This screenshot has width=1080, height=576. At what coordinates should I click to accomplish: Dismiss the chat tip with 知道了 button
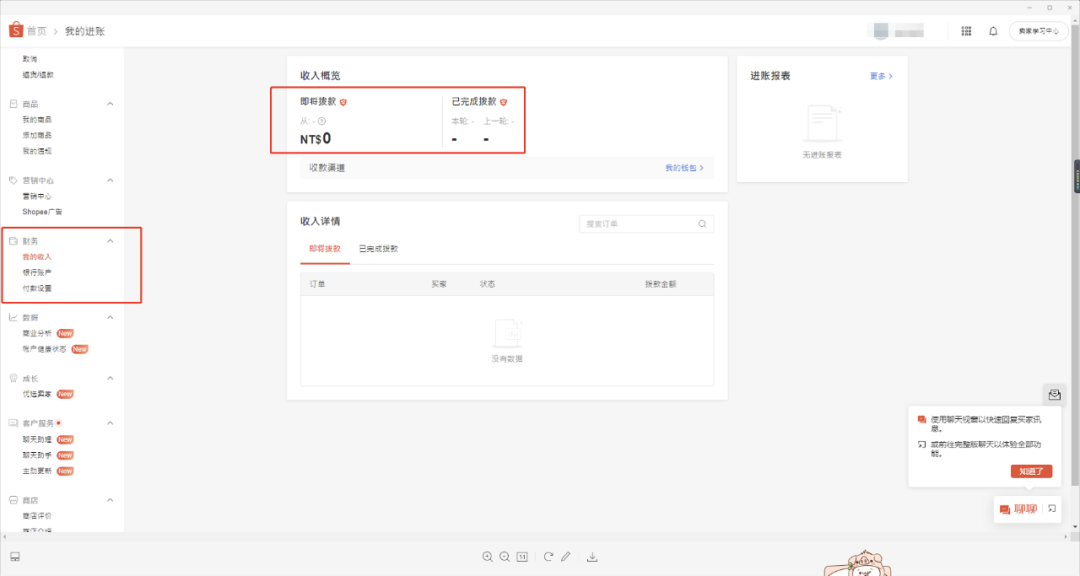pos(1031,471)
